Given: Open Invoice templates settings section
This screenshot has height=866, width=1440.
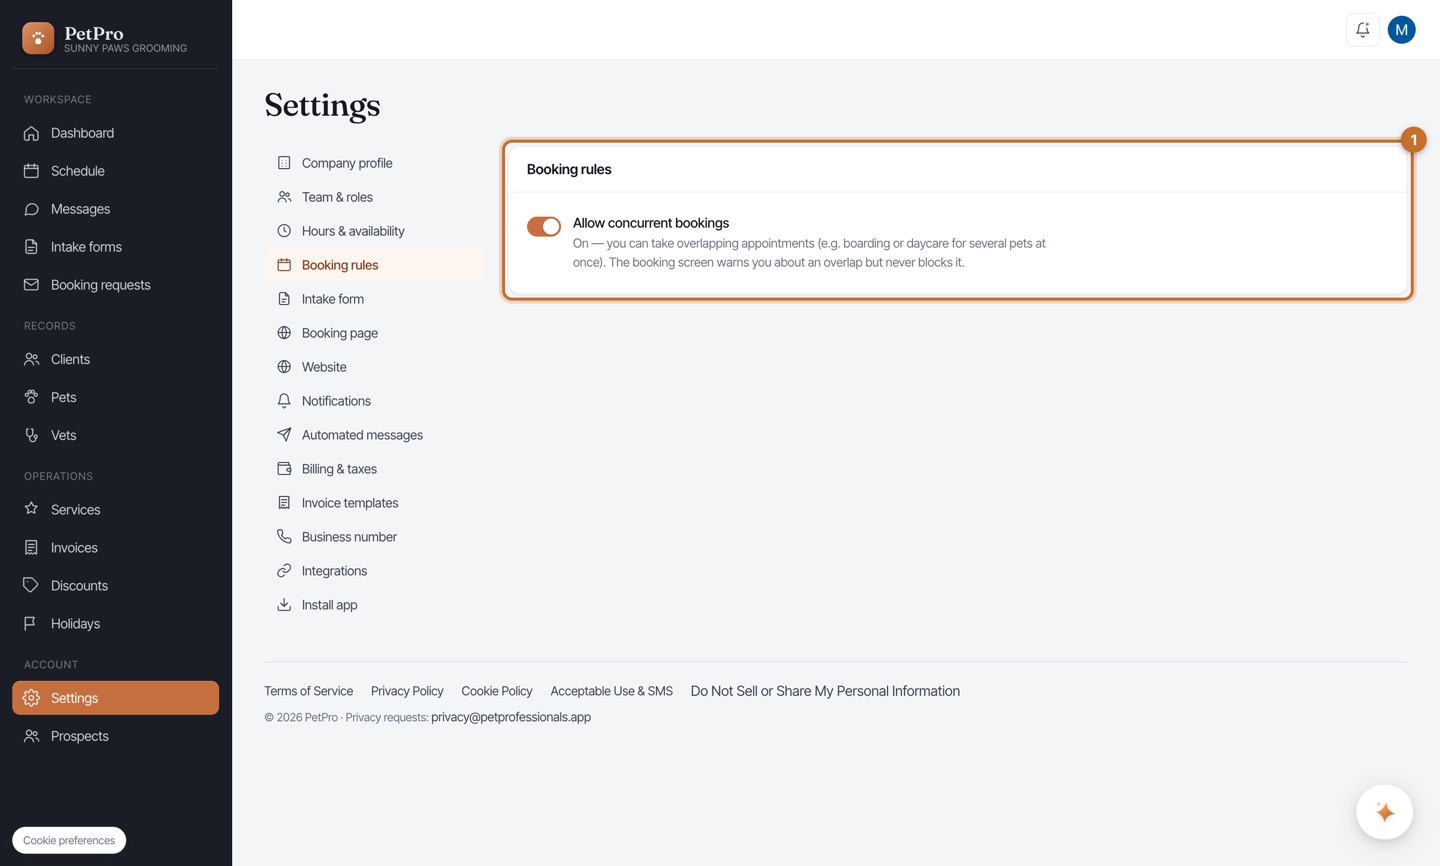Looking at the screenshot, I should [x=374, y=503].
